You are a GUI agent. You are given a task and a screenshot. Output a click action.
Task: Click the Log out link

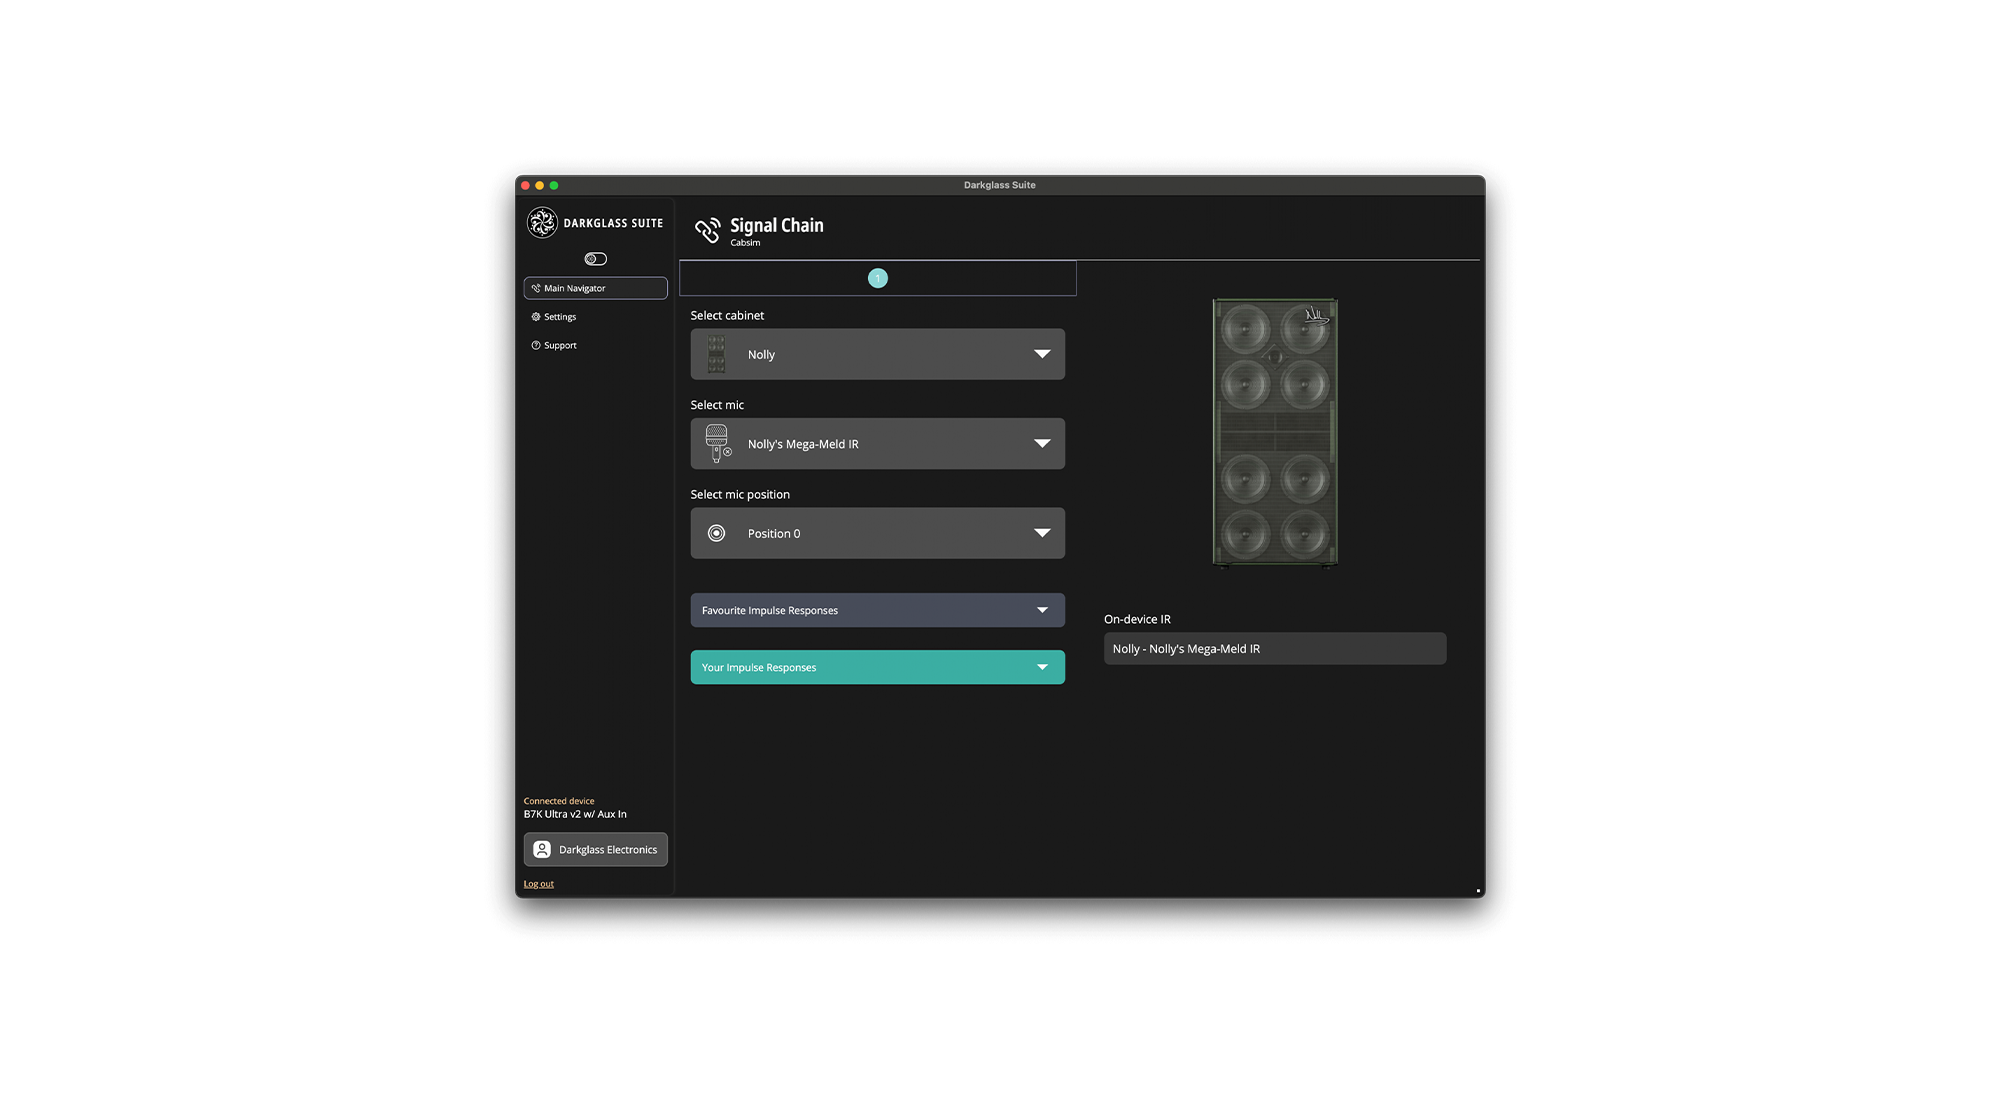click(x=538, y=884)
